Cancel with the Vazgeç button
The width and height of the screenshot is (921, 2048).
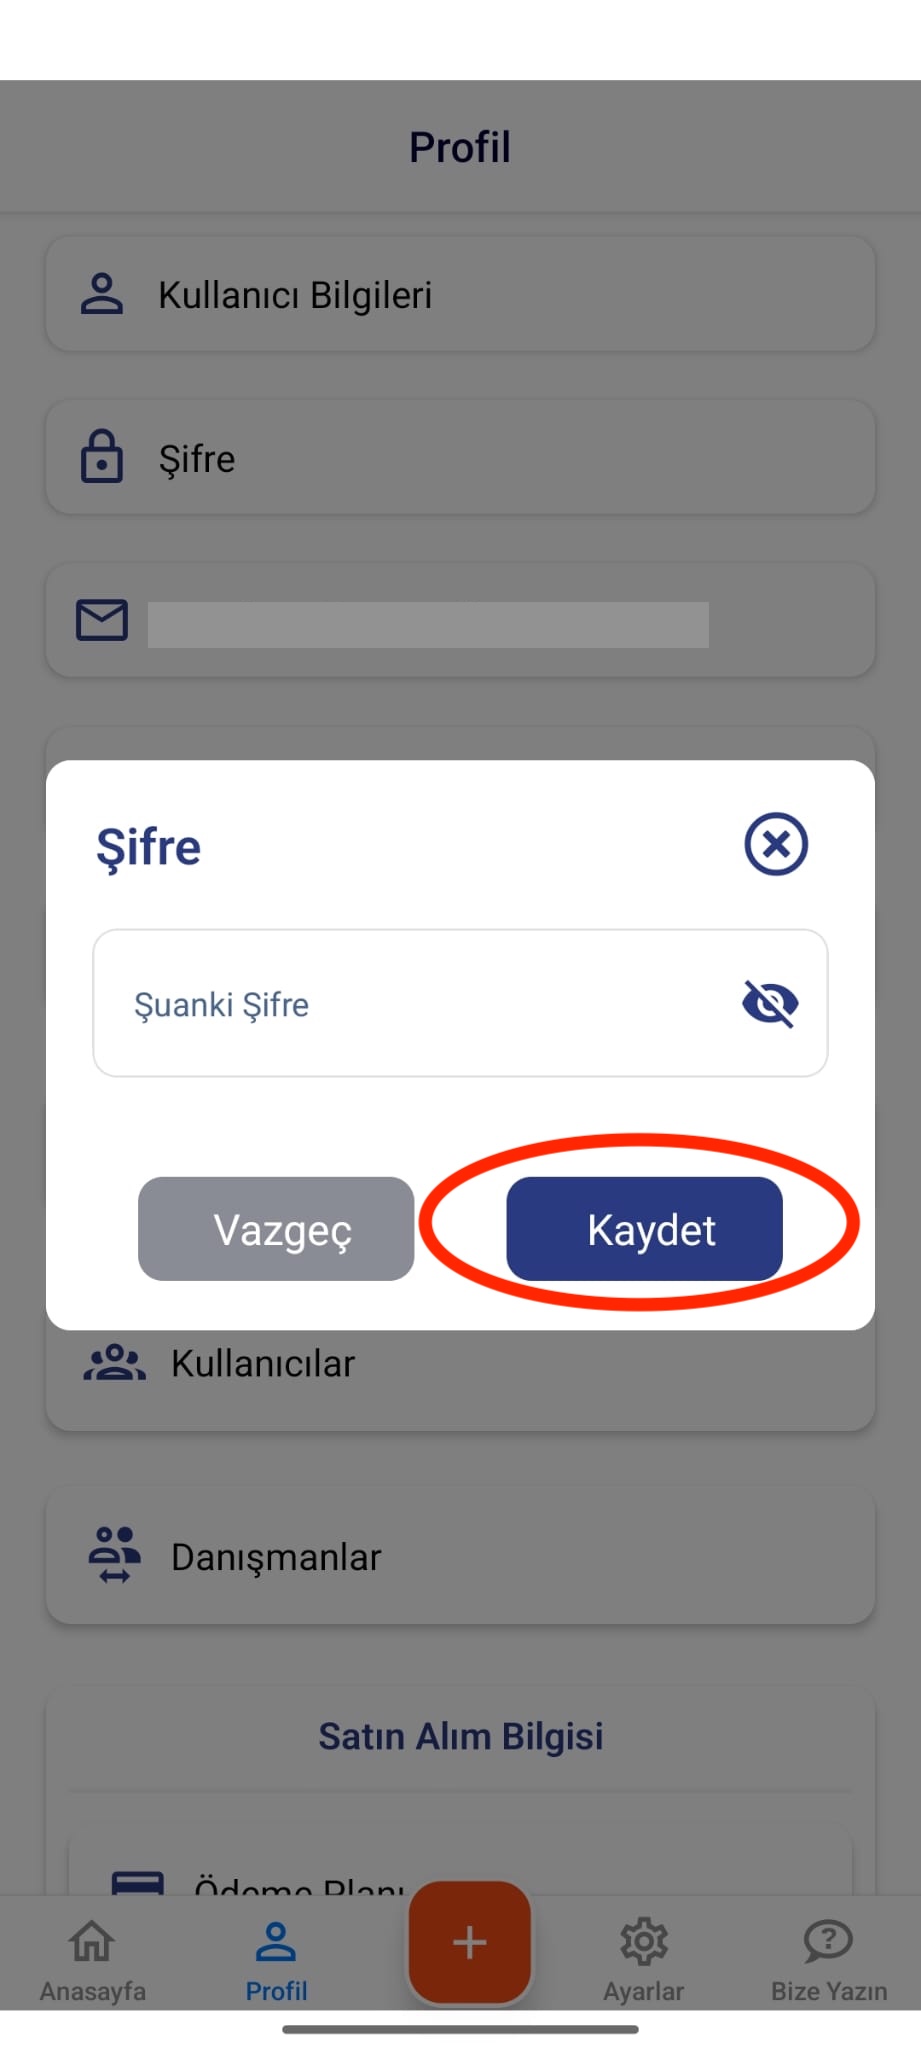pos(276,1229)
